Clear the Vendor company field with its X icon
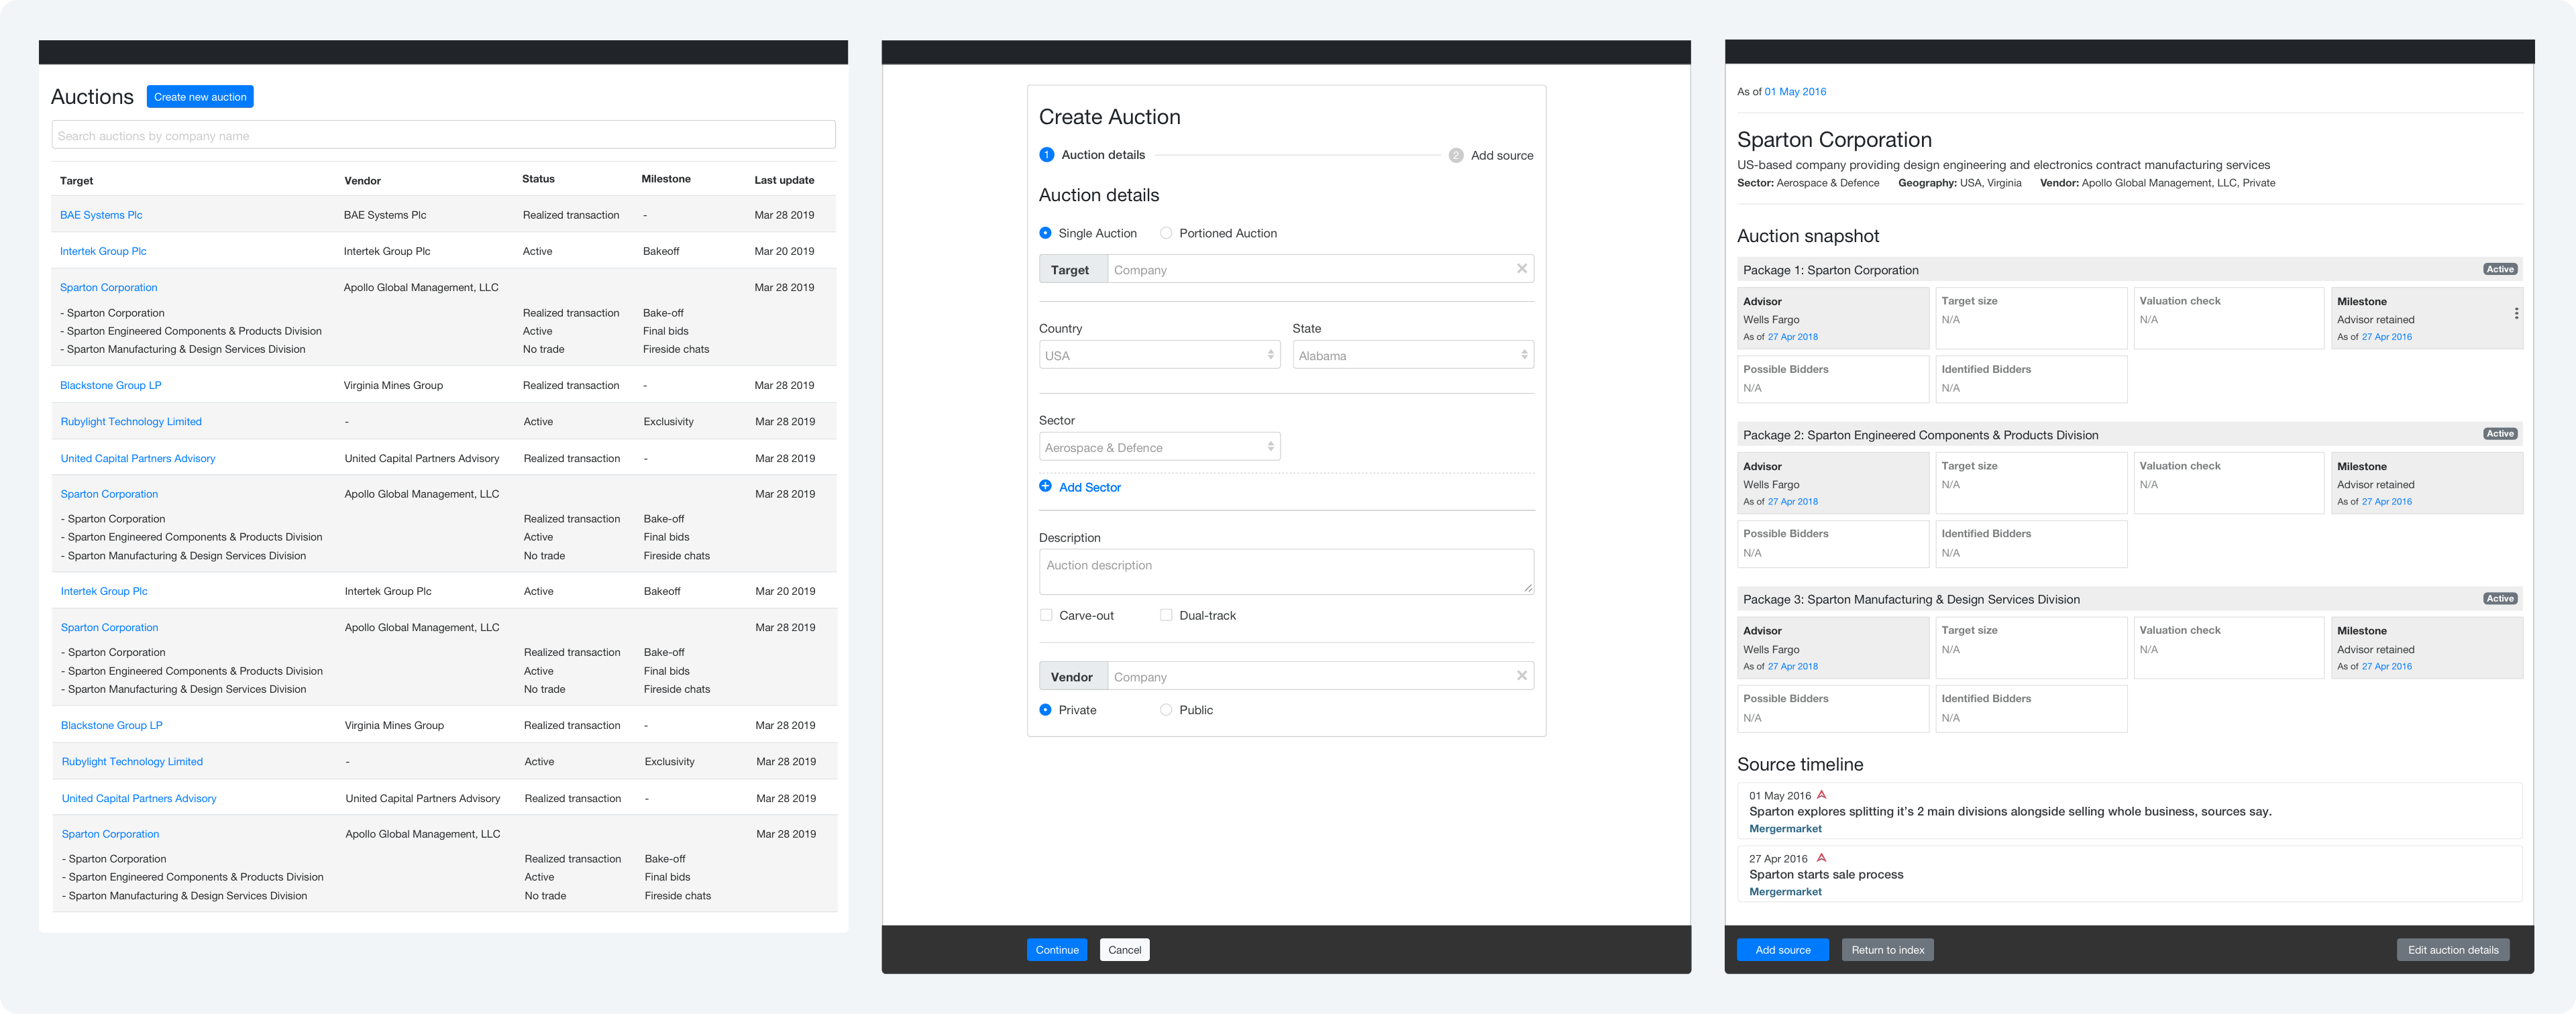Viewport: 2576px width, 1014px height. (1522, 675)
